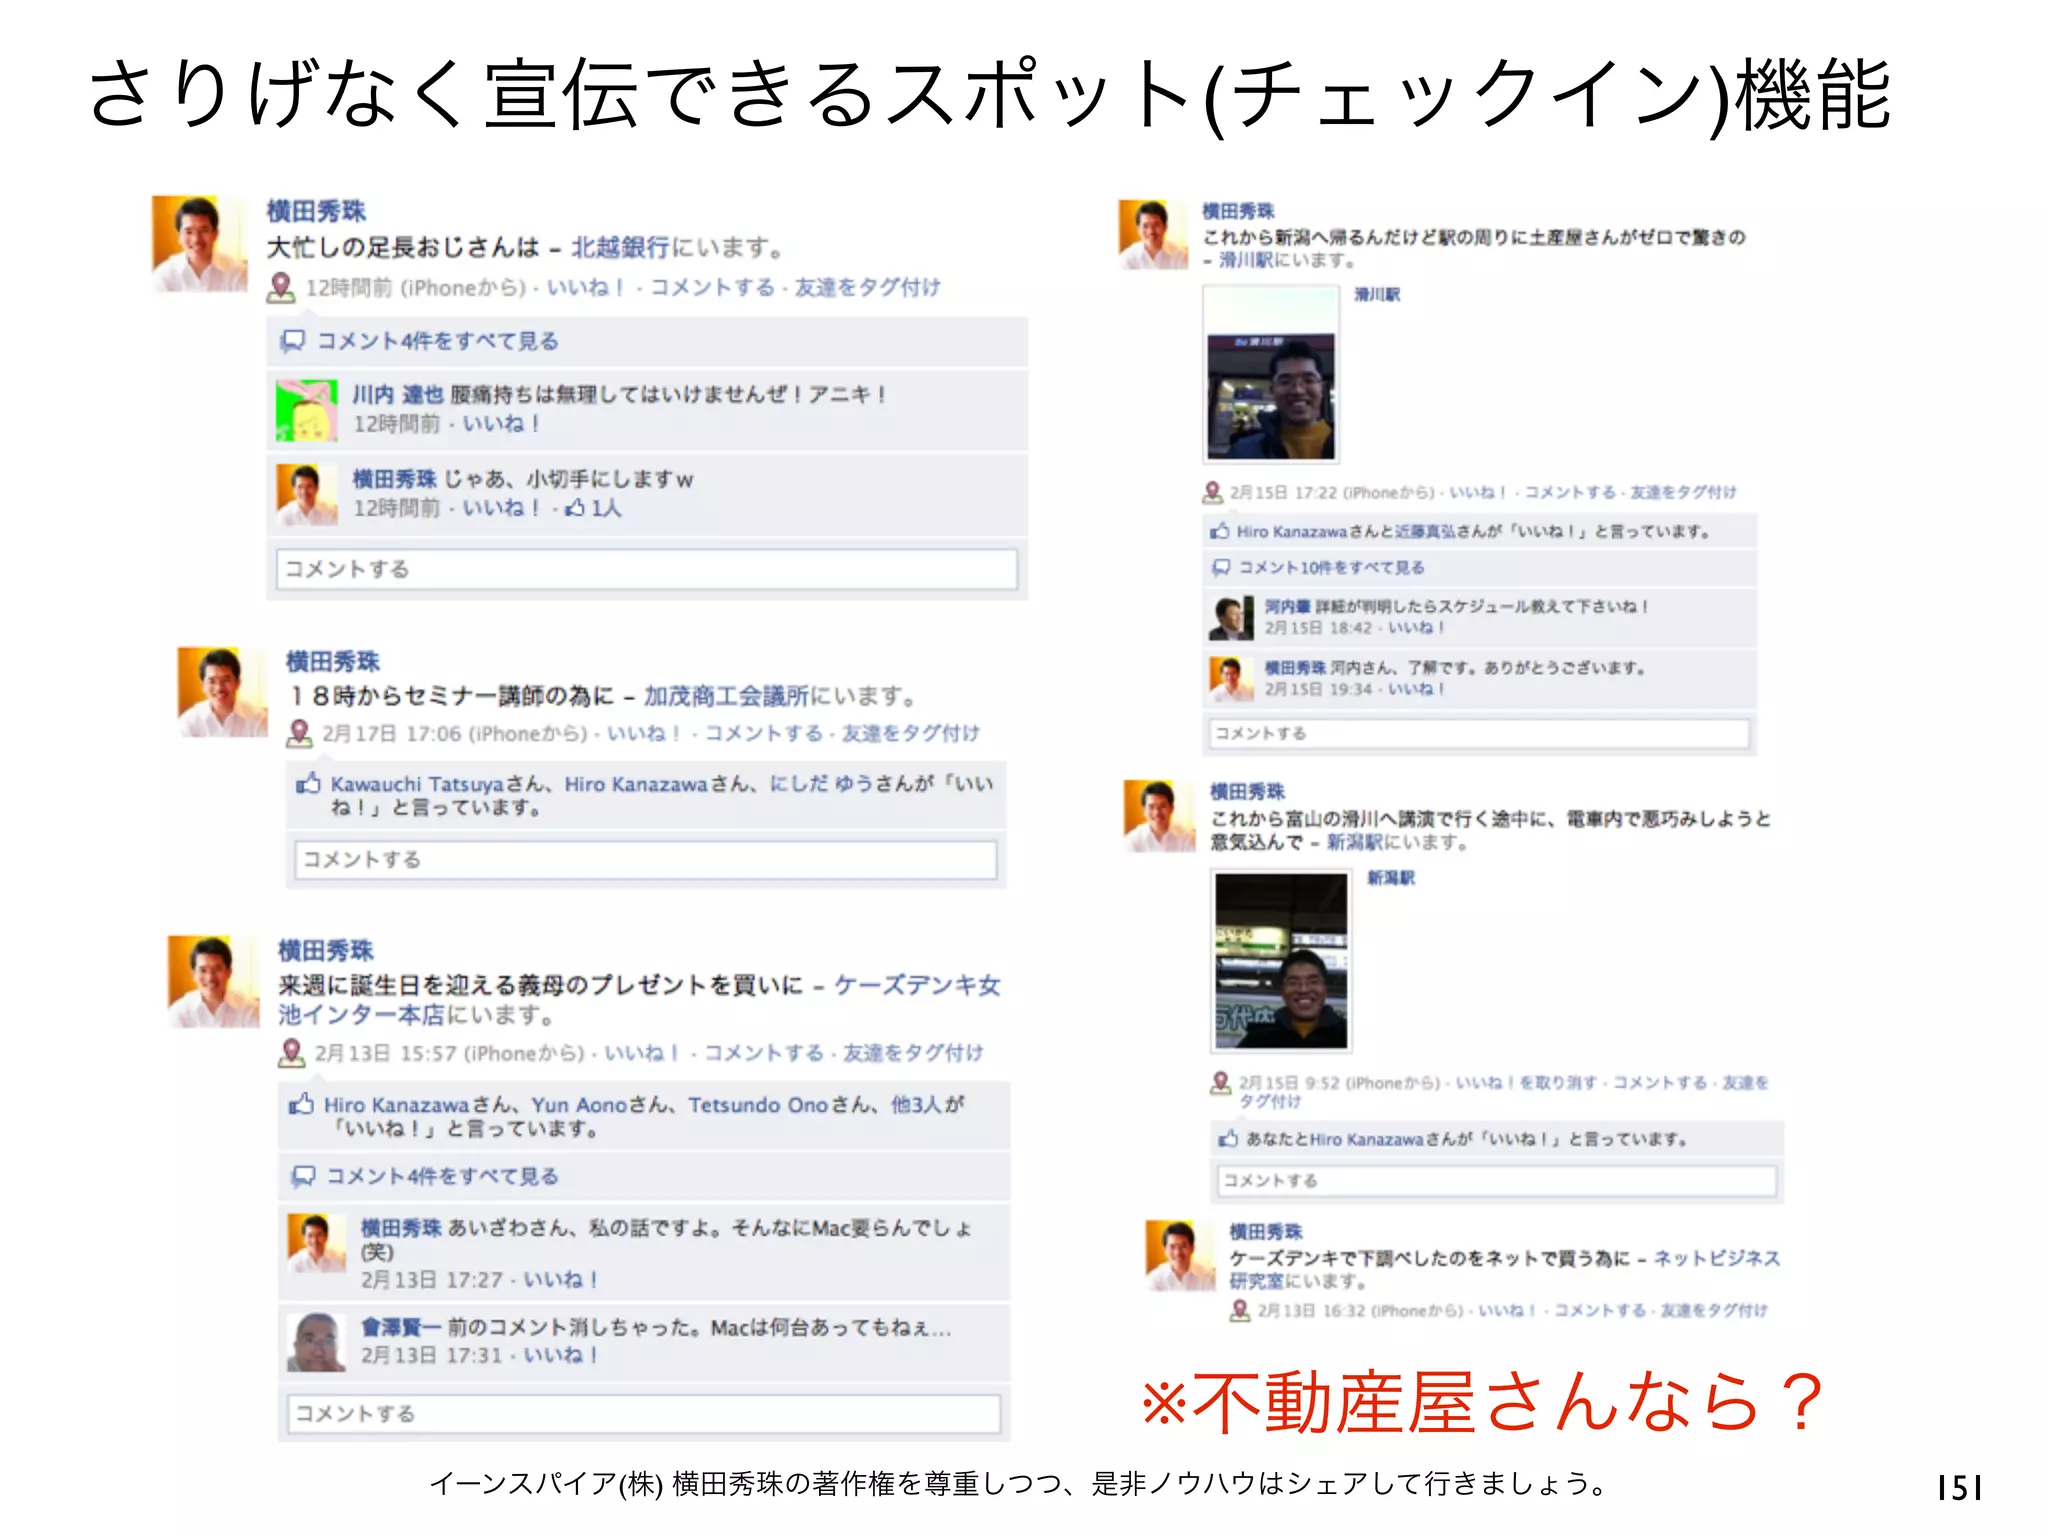Click 川内 達也's commenter avatar
This screenshot has height=1536, width=2048.
tap(307, 410)
